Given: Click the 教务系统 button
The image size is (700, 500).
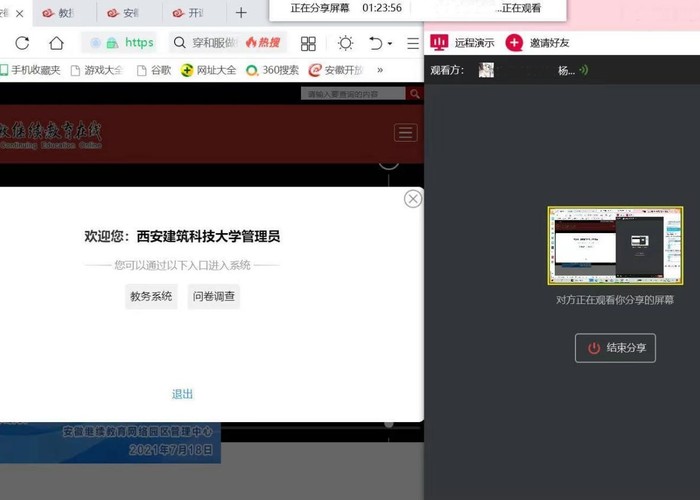Looking at the screenshot, I should tap(151, 296).
